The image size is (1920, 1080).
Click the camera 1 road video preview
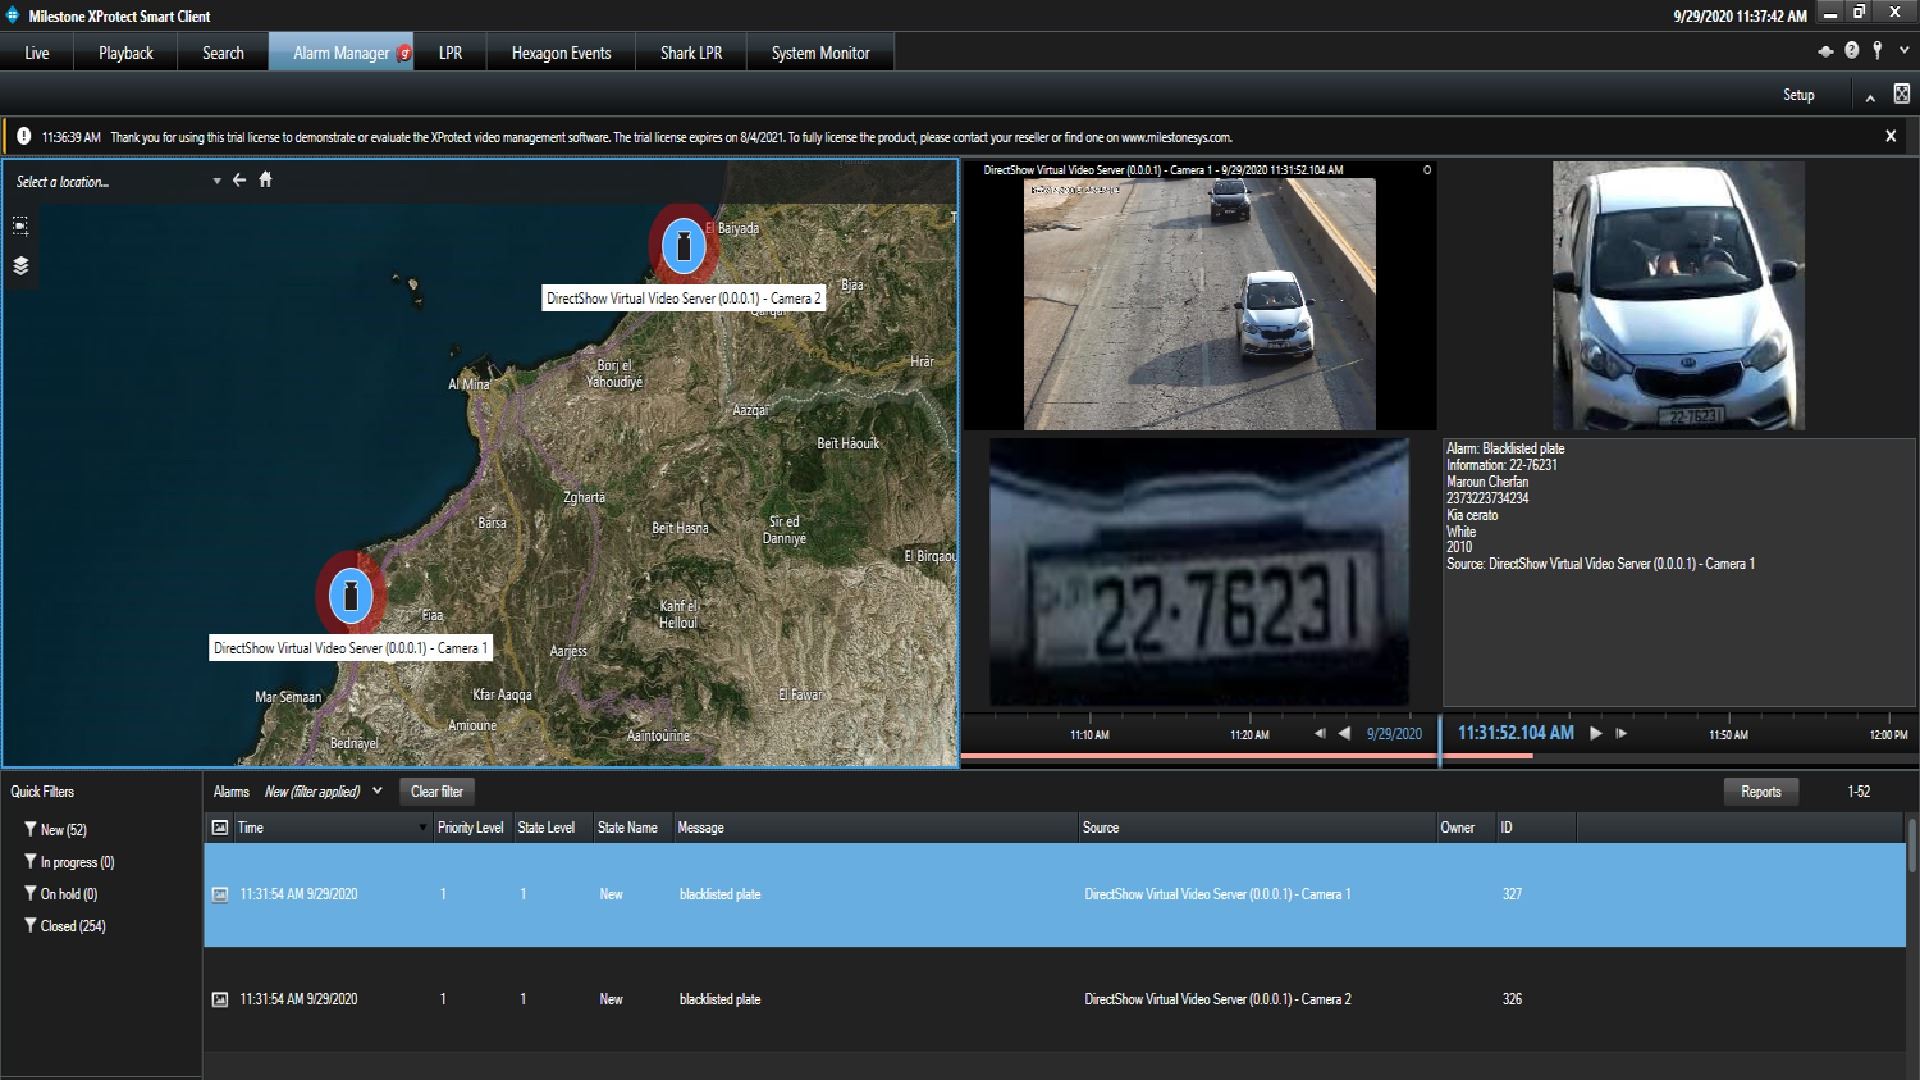point(1199,304)
